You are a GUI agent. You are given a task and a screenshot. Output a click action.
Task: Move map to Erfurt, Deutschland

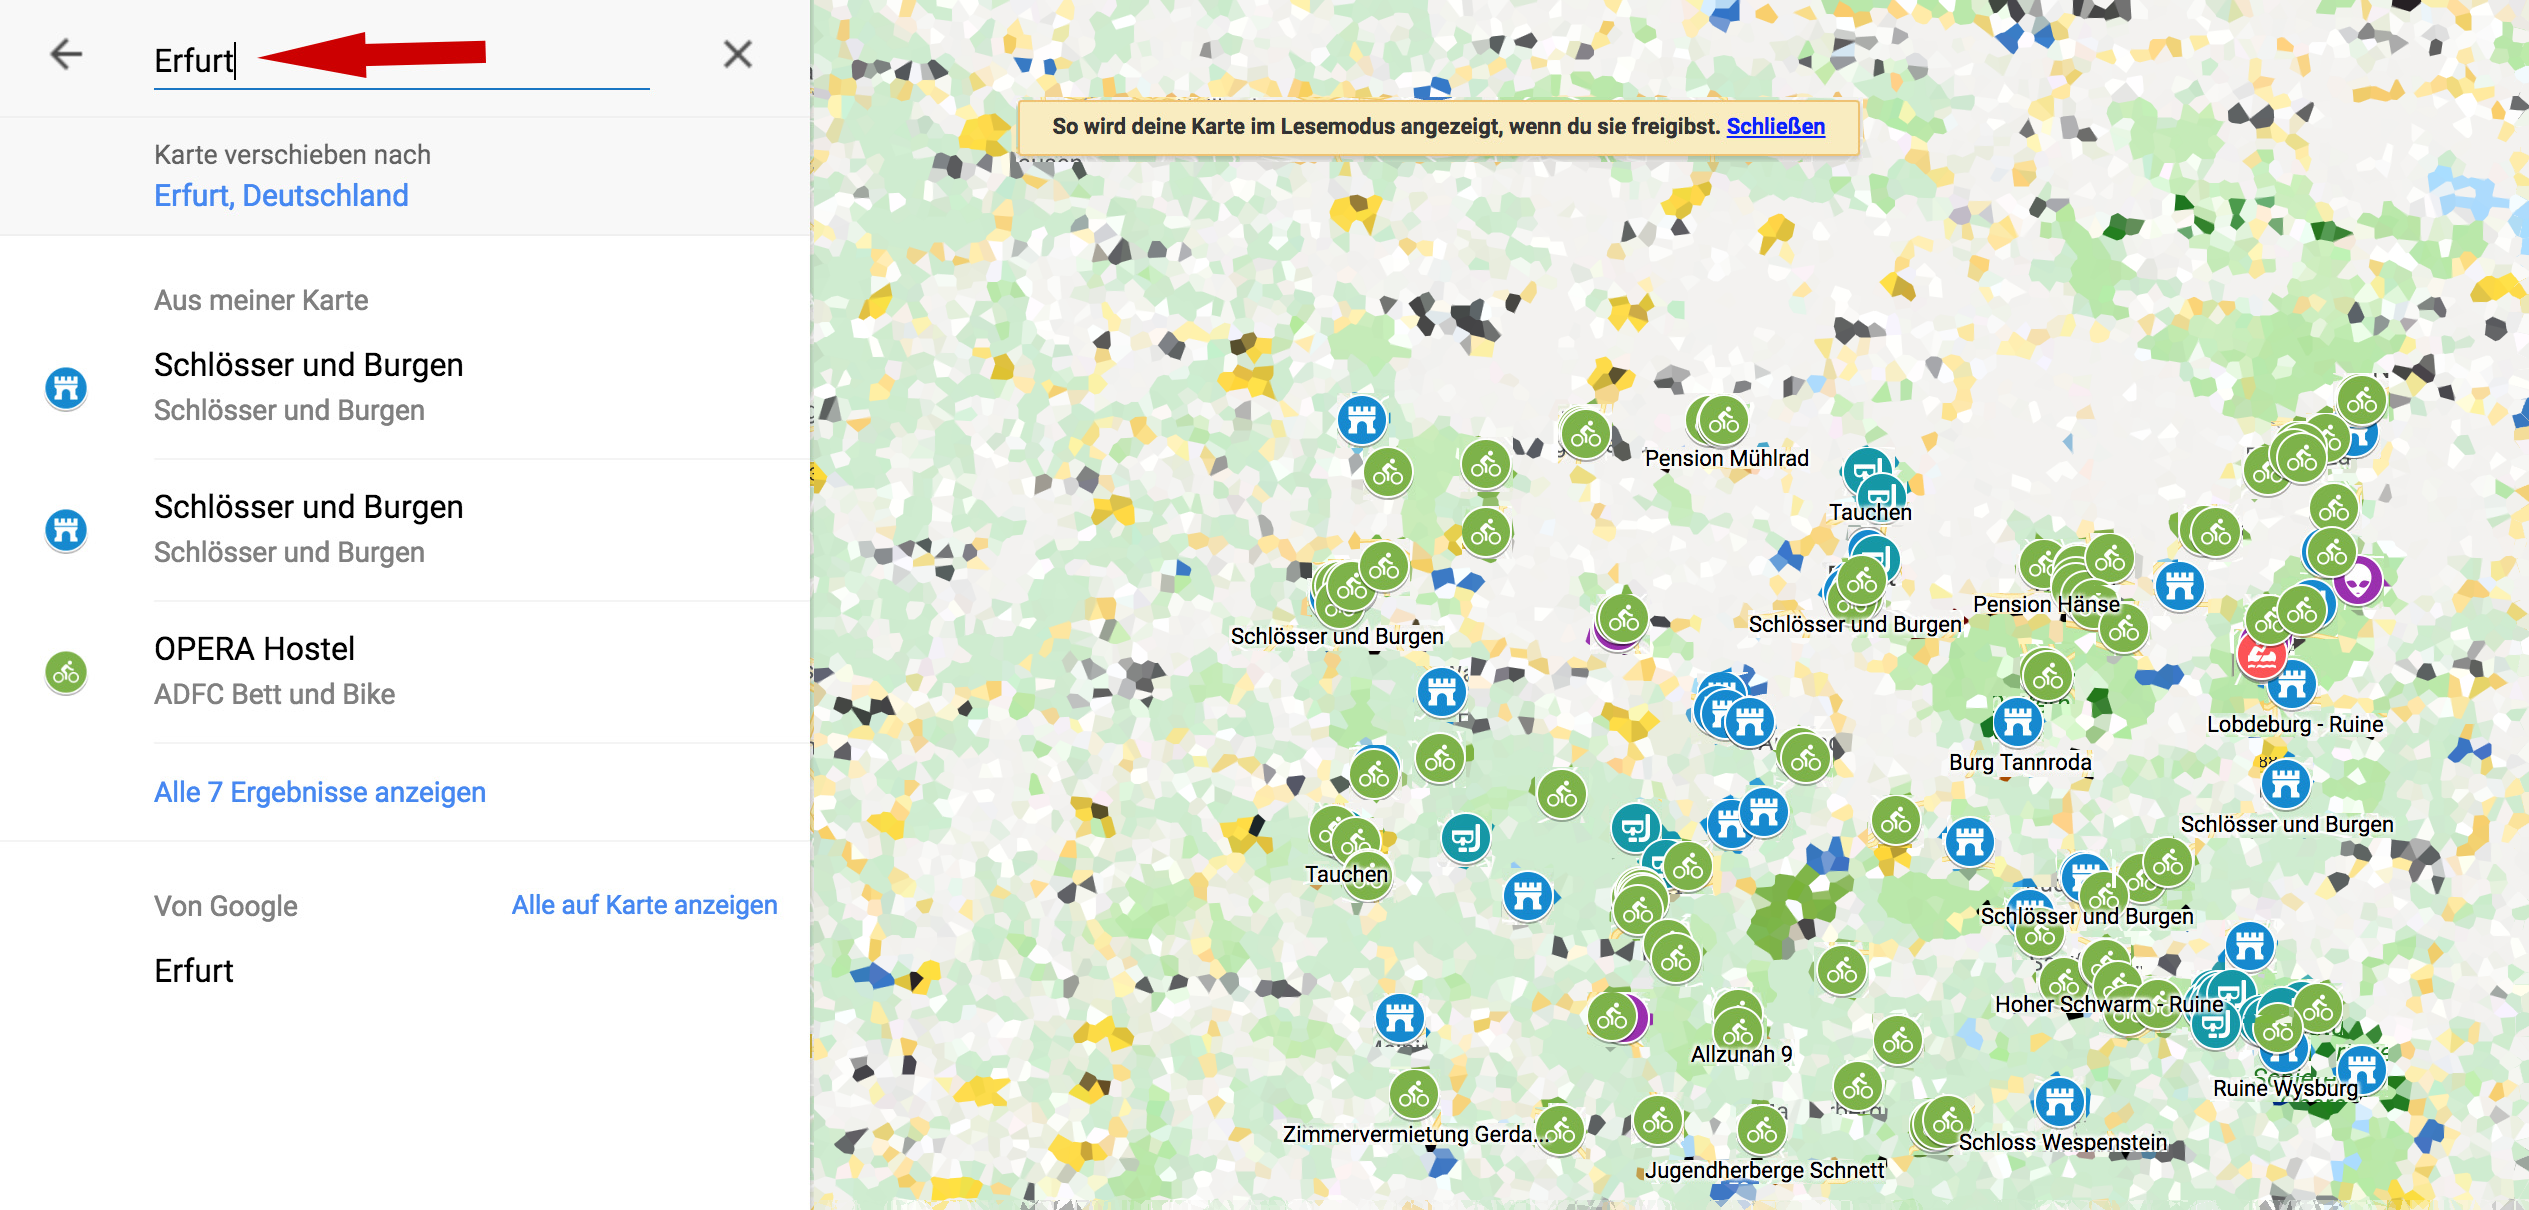281,195
